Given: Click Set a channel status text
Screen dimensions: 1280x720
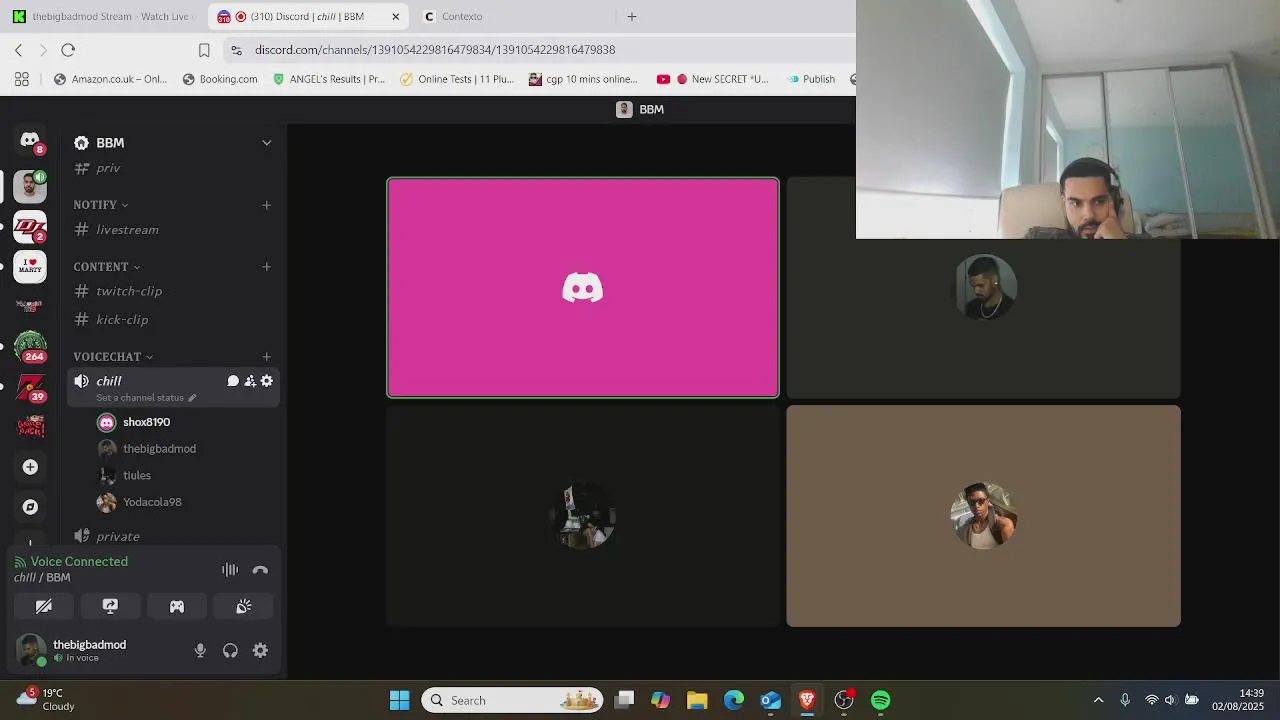Looking at the screenshot, I should [140, 398].
